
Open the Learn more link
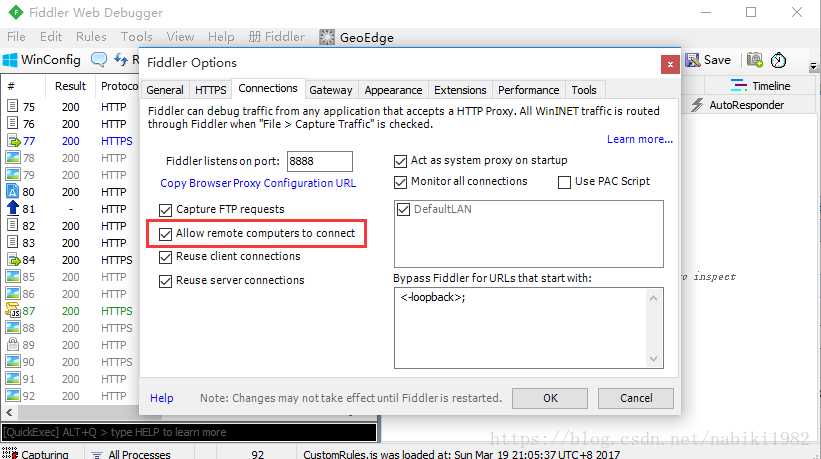[x=640, y=139]
